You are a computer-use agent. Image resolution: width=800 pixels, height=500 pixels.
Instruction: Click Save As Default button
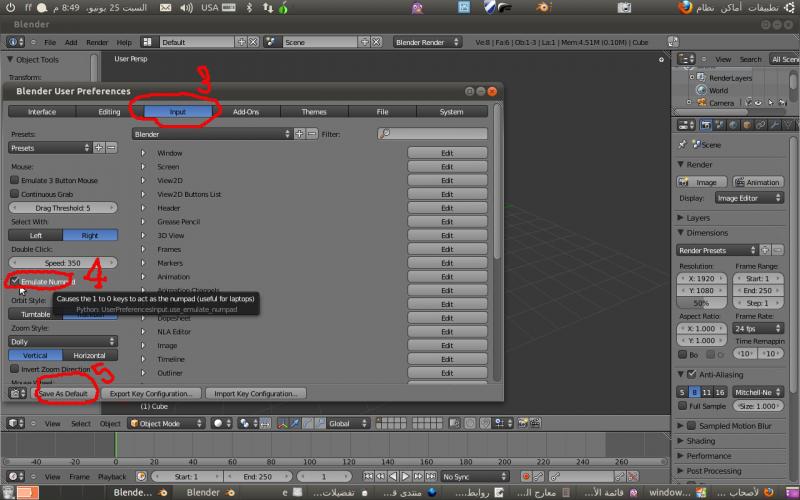(63, 393)
